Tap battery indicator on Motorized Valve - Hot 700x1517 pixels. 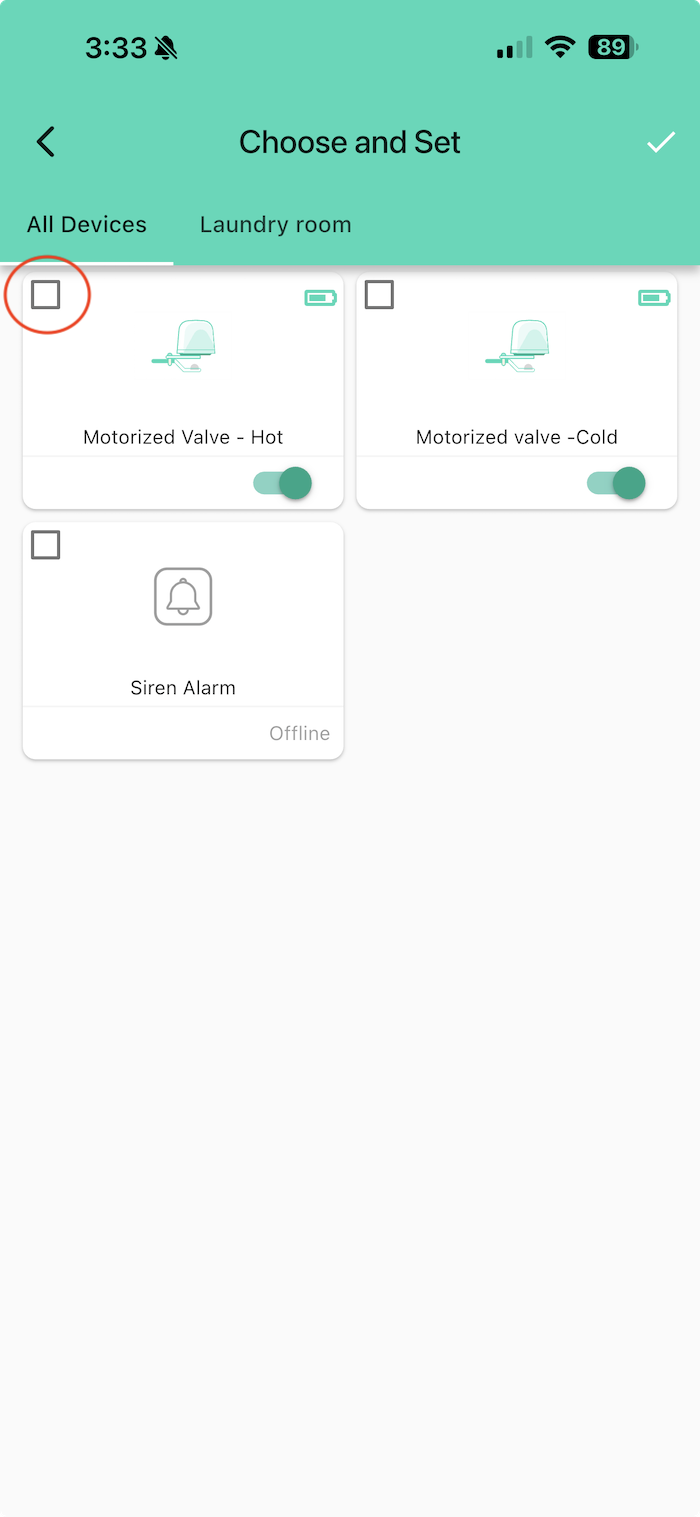click(x=320, y=297)
